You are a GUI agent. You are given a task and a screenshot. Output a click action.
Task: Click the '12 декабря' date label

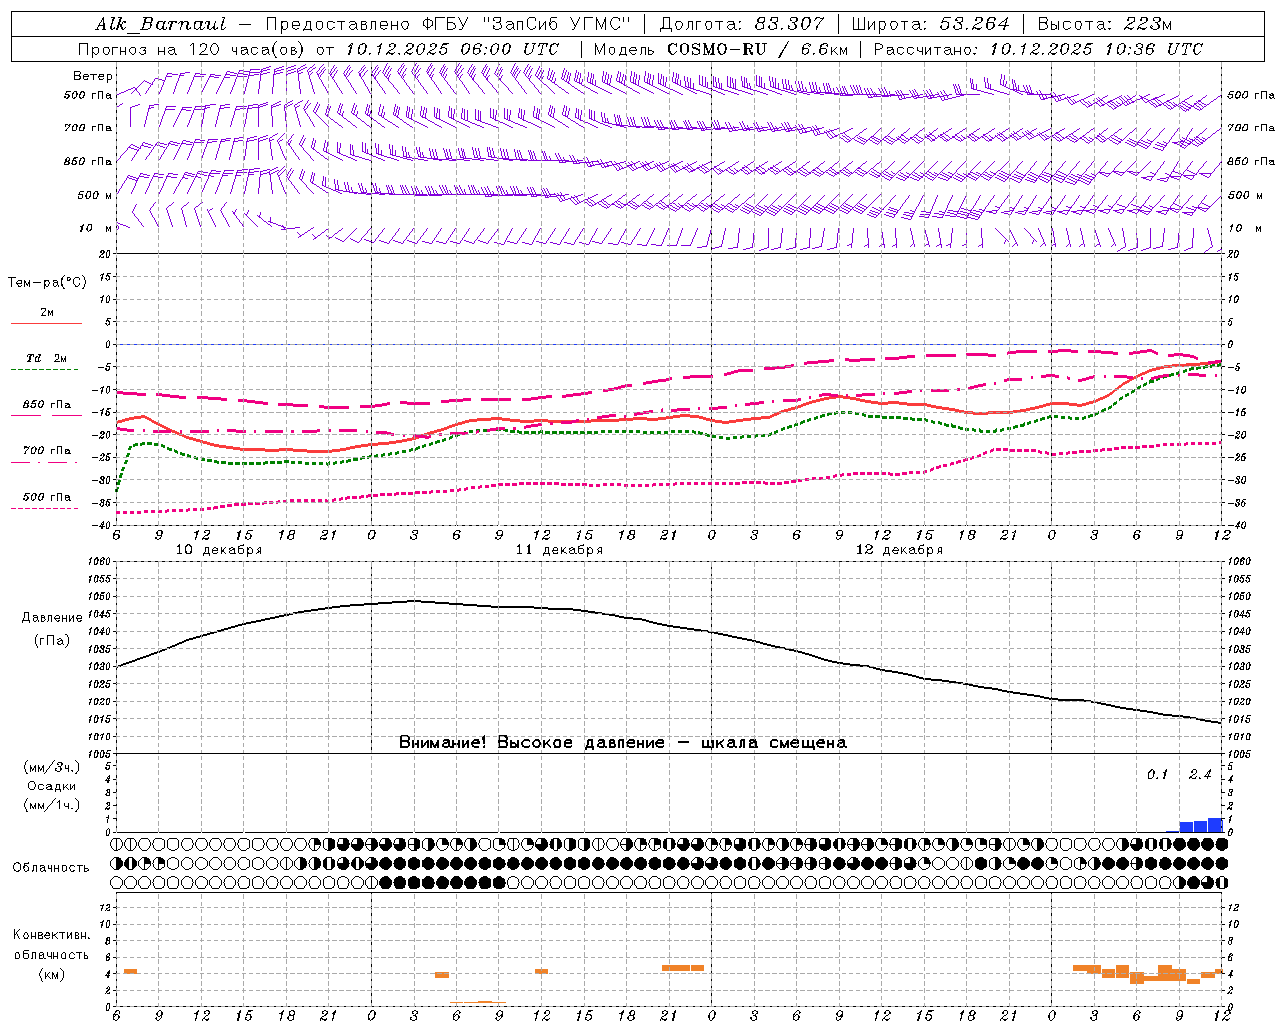[x=899, y=549]
